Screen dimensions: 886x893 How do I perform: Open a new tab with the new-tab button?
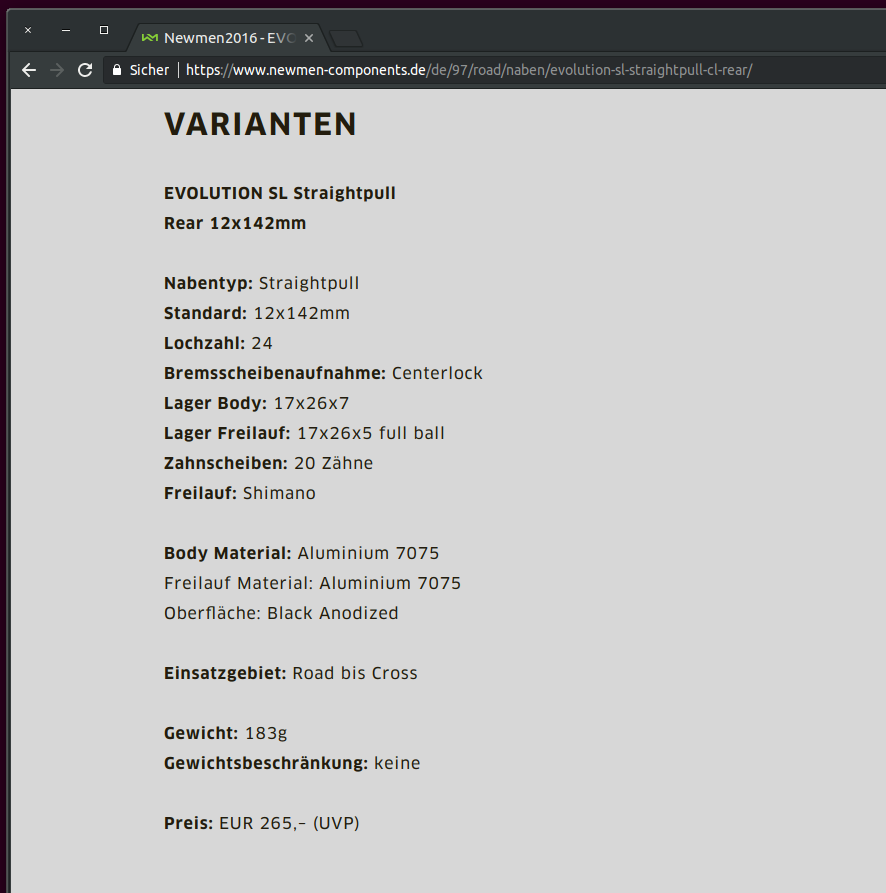pyautogui.click(x=346, y=39)
